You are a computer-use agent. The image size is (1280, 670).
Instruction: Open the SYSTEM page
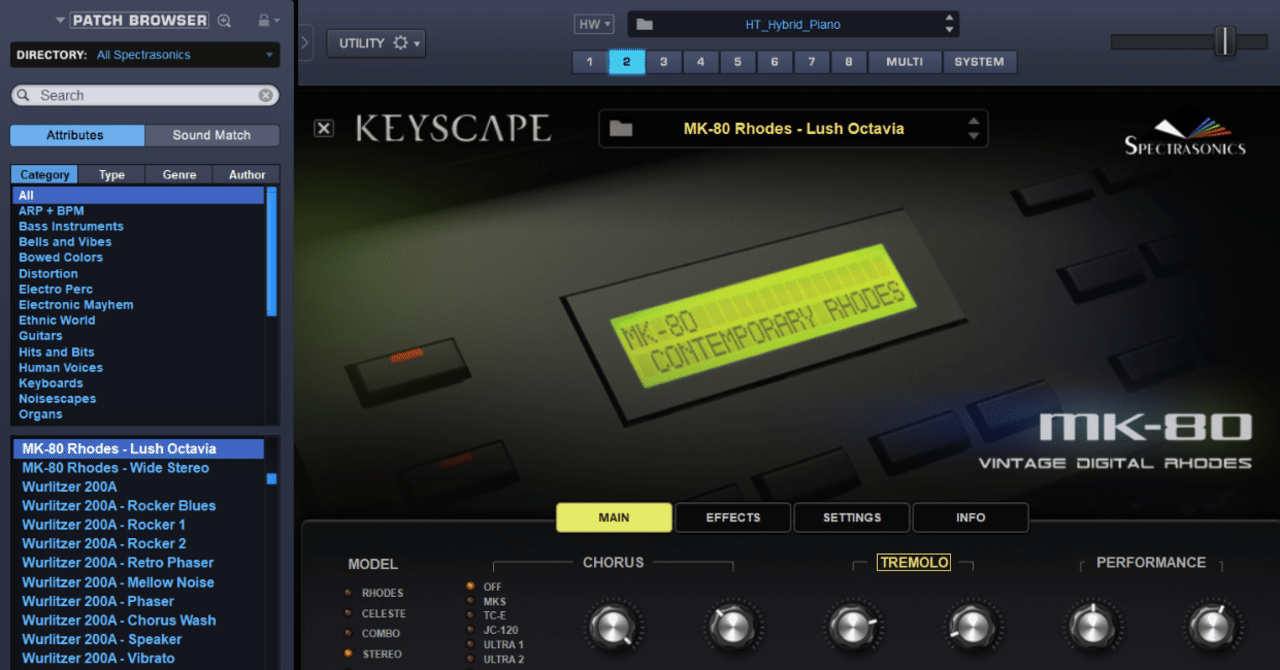(x=980, y=61)
